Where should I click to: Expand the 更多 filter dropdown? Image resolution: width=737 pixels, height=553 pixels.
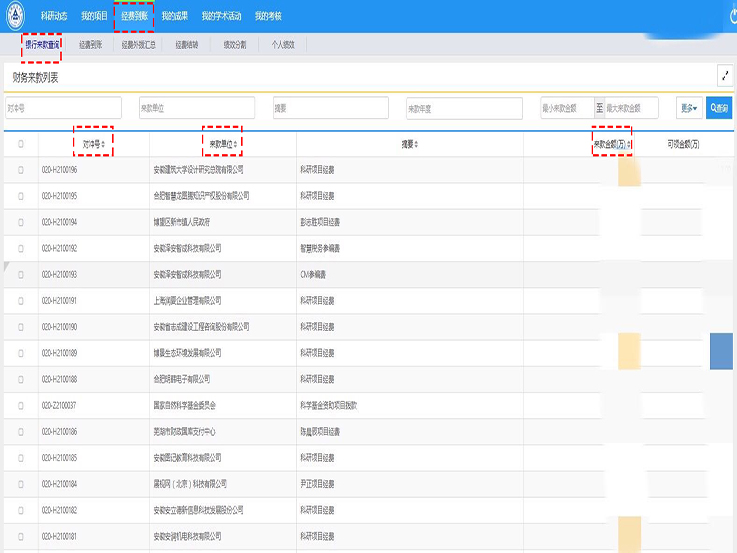689,108
